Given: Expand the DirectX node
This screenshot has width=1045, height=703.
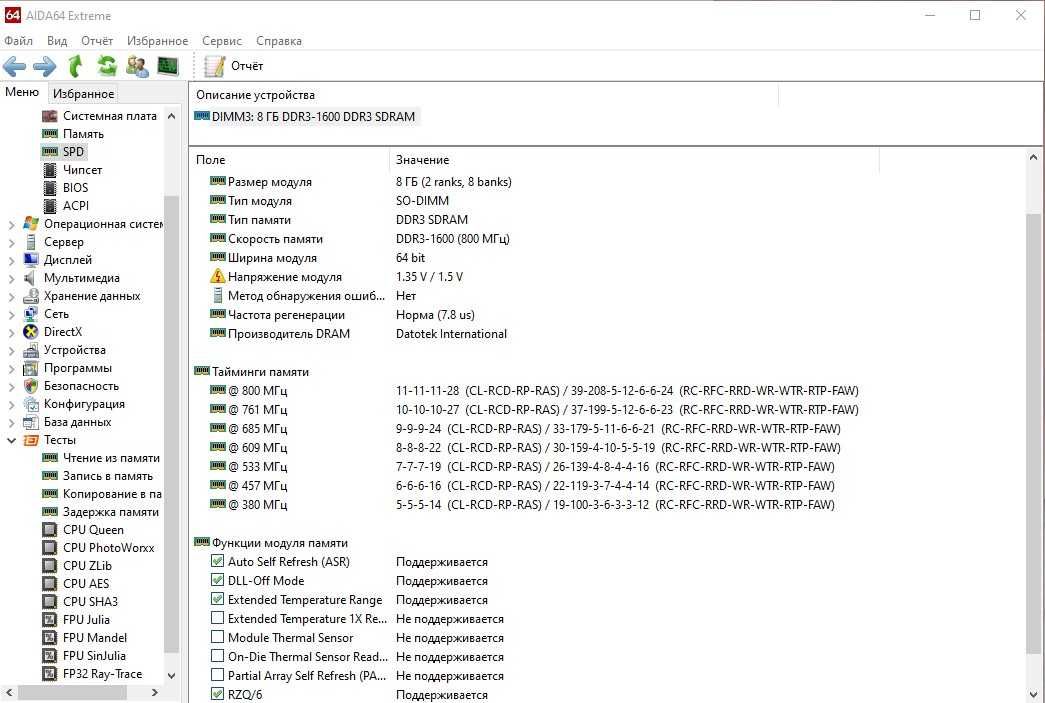Looking at the screenshot, I should pyautogui.click(x=11, y=333).
